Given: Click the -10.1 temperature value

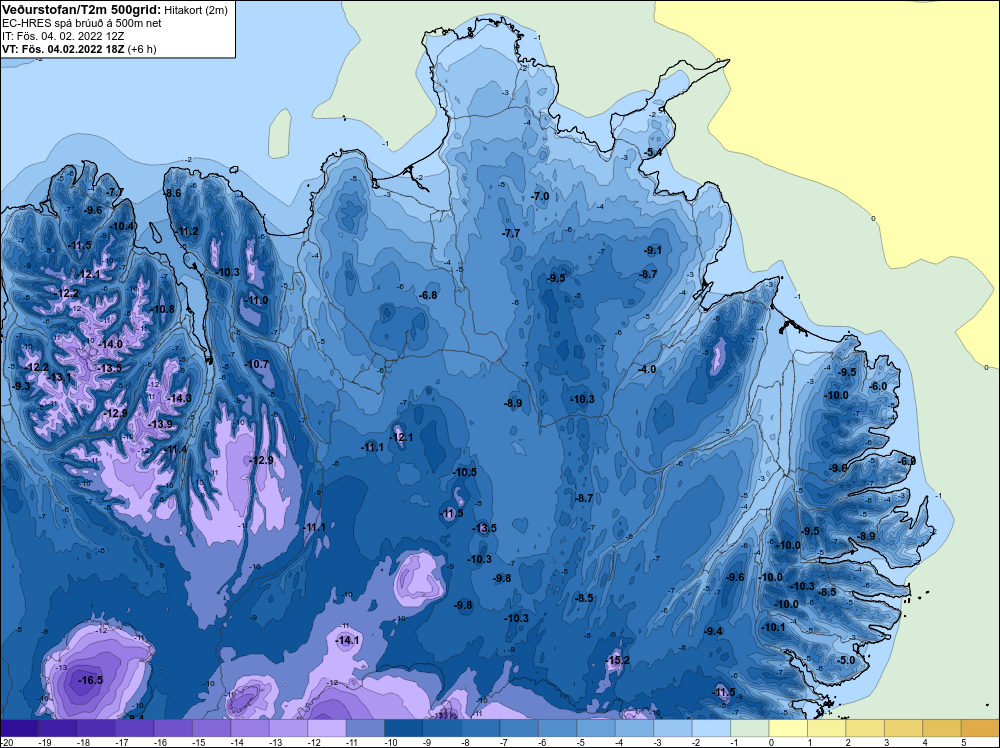Looking at the screenshot, I should 773,627.
